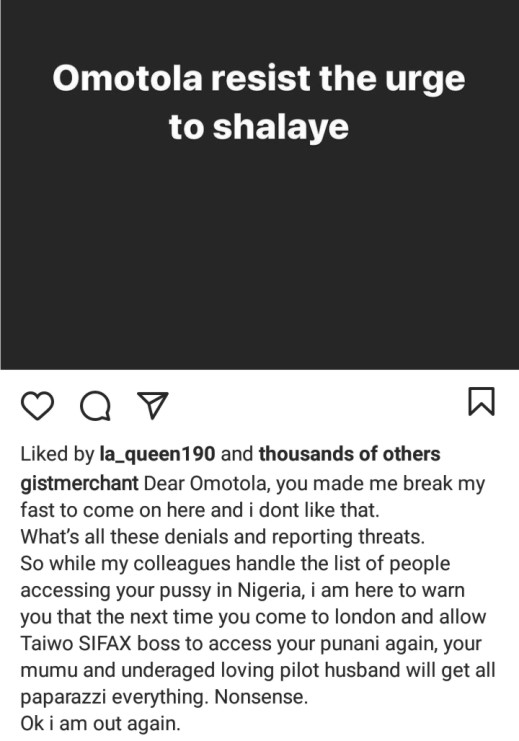The image size is (519, 741).
Task: Click the 'Omotola resist the urge' headline text
Action: 259,78
